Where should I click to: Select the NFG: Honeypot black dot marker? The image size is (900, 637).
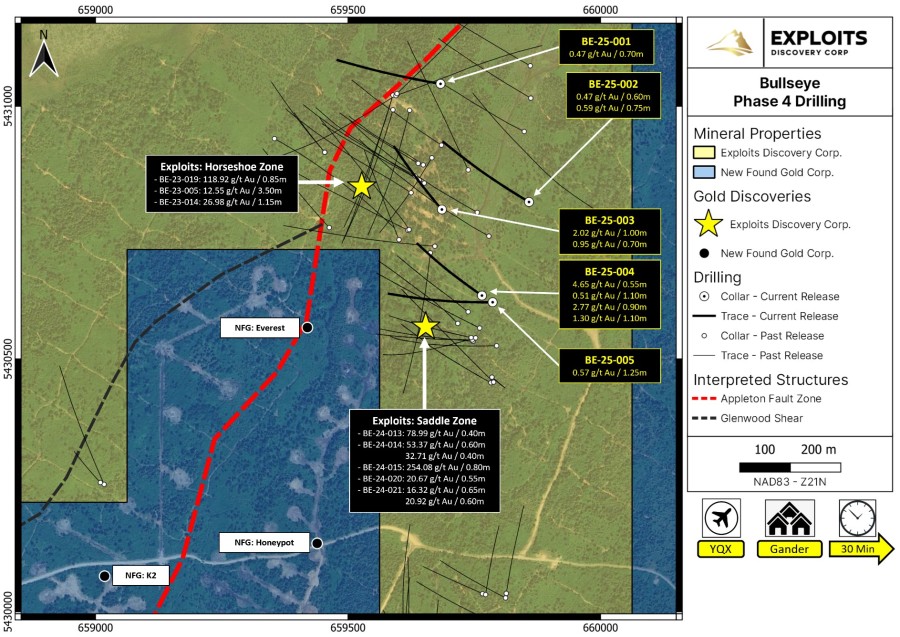317,543
